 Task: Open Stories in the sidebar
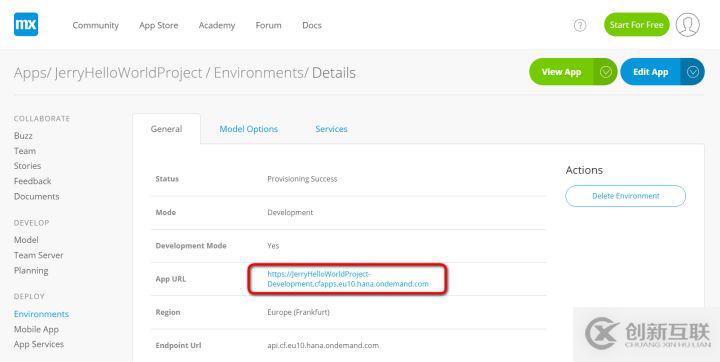[x=27, y=166]
